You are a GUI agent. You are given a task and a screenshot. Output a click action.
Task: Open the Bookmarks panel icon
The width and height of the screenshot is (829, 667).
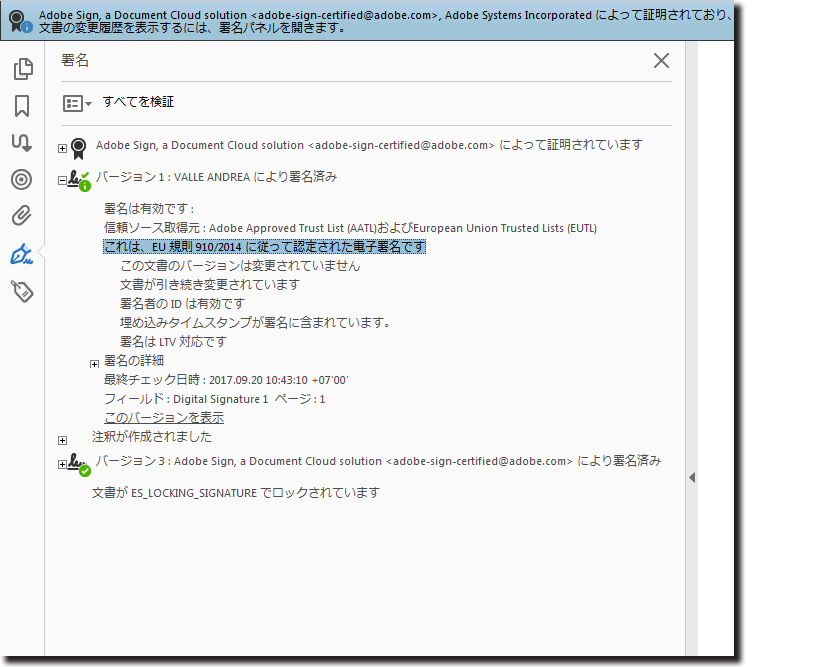(22, 106)
